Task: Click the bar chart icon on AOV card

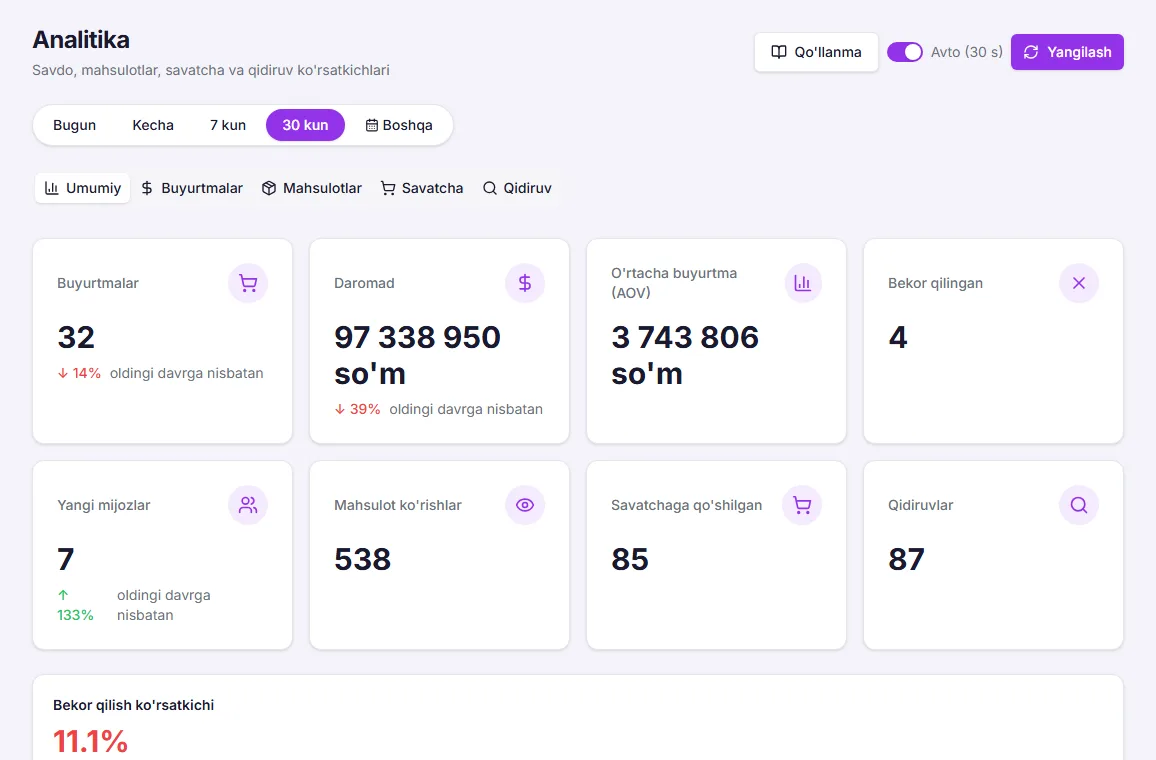Action: [x=802, y=283]
